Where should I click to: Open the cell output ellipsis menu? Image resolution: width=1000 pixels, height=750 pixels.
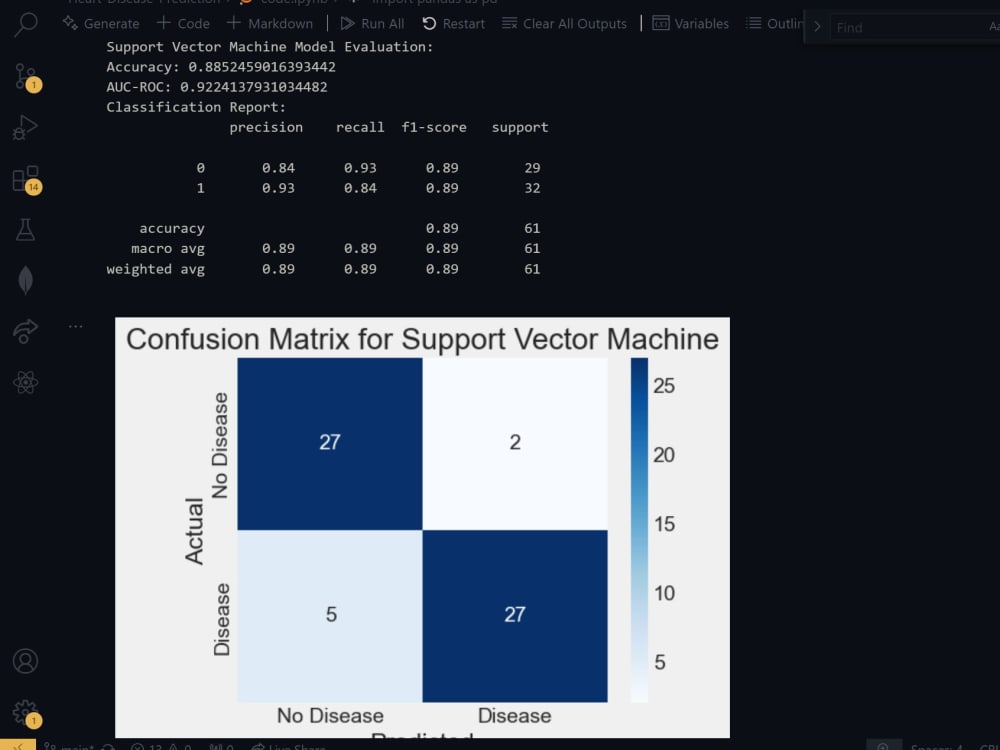coord(75,327)
